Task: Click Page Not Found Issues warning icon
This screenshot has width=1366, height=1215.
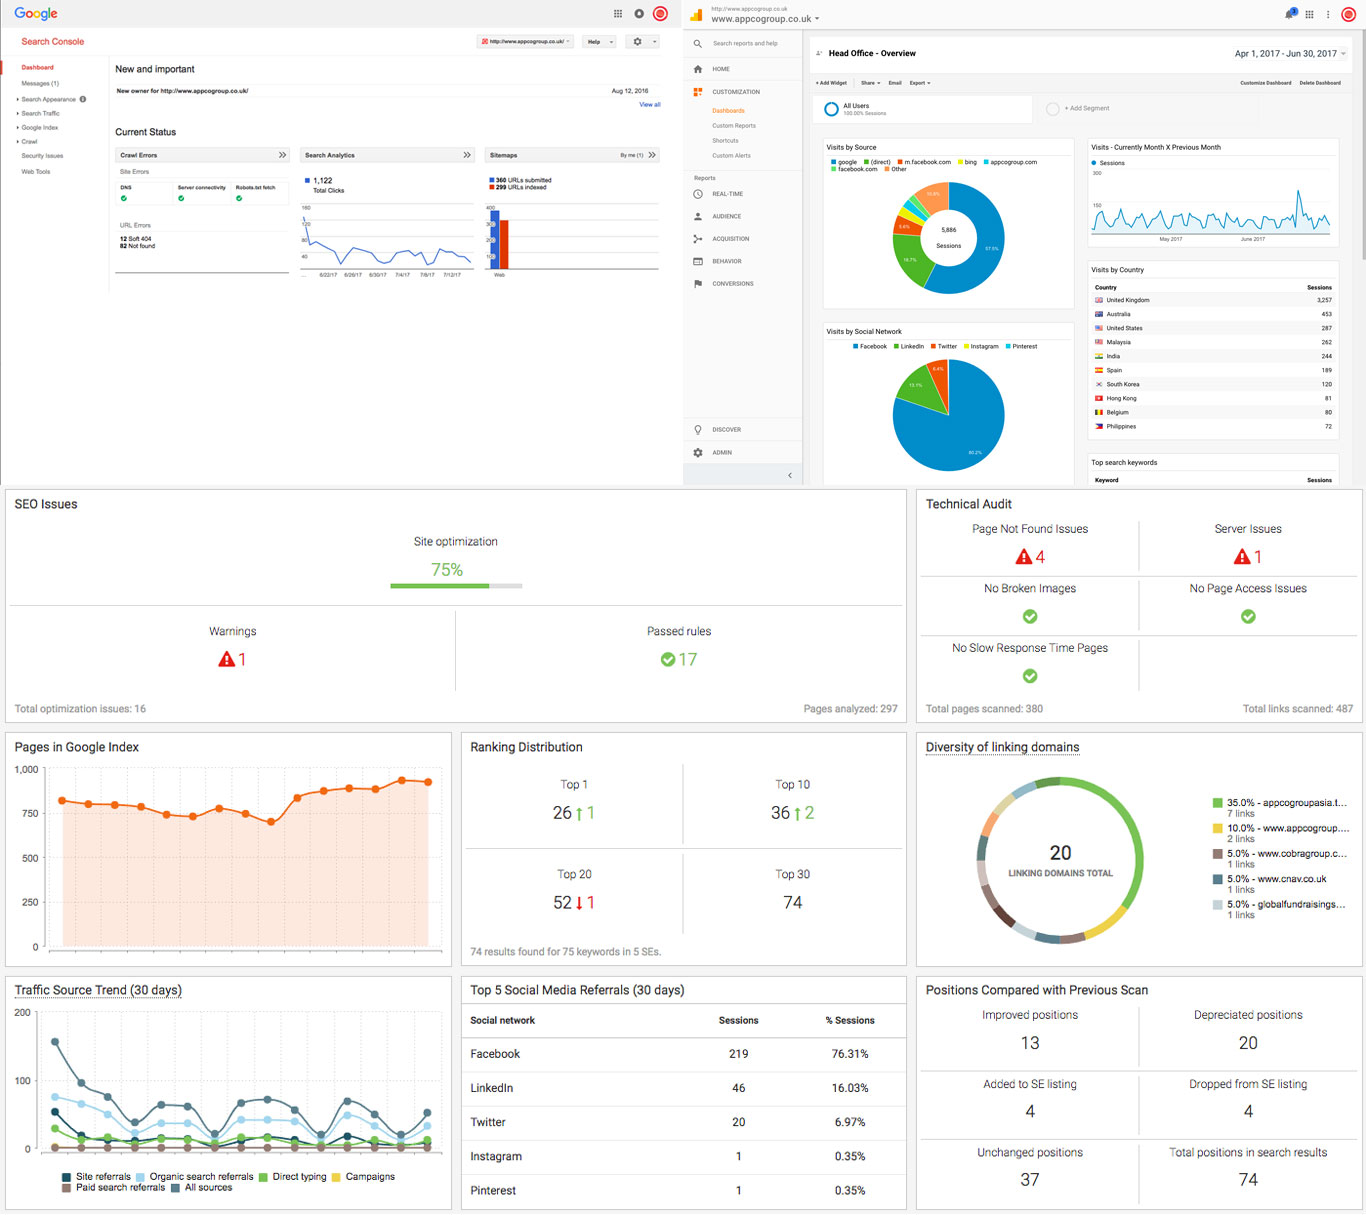Action: pos(1023,557)
